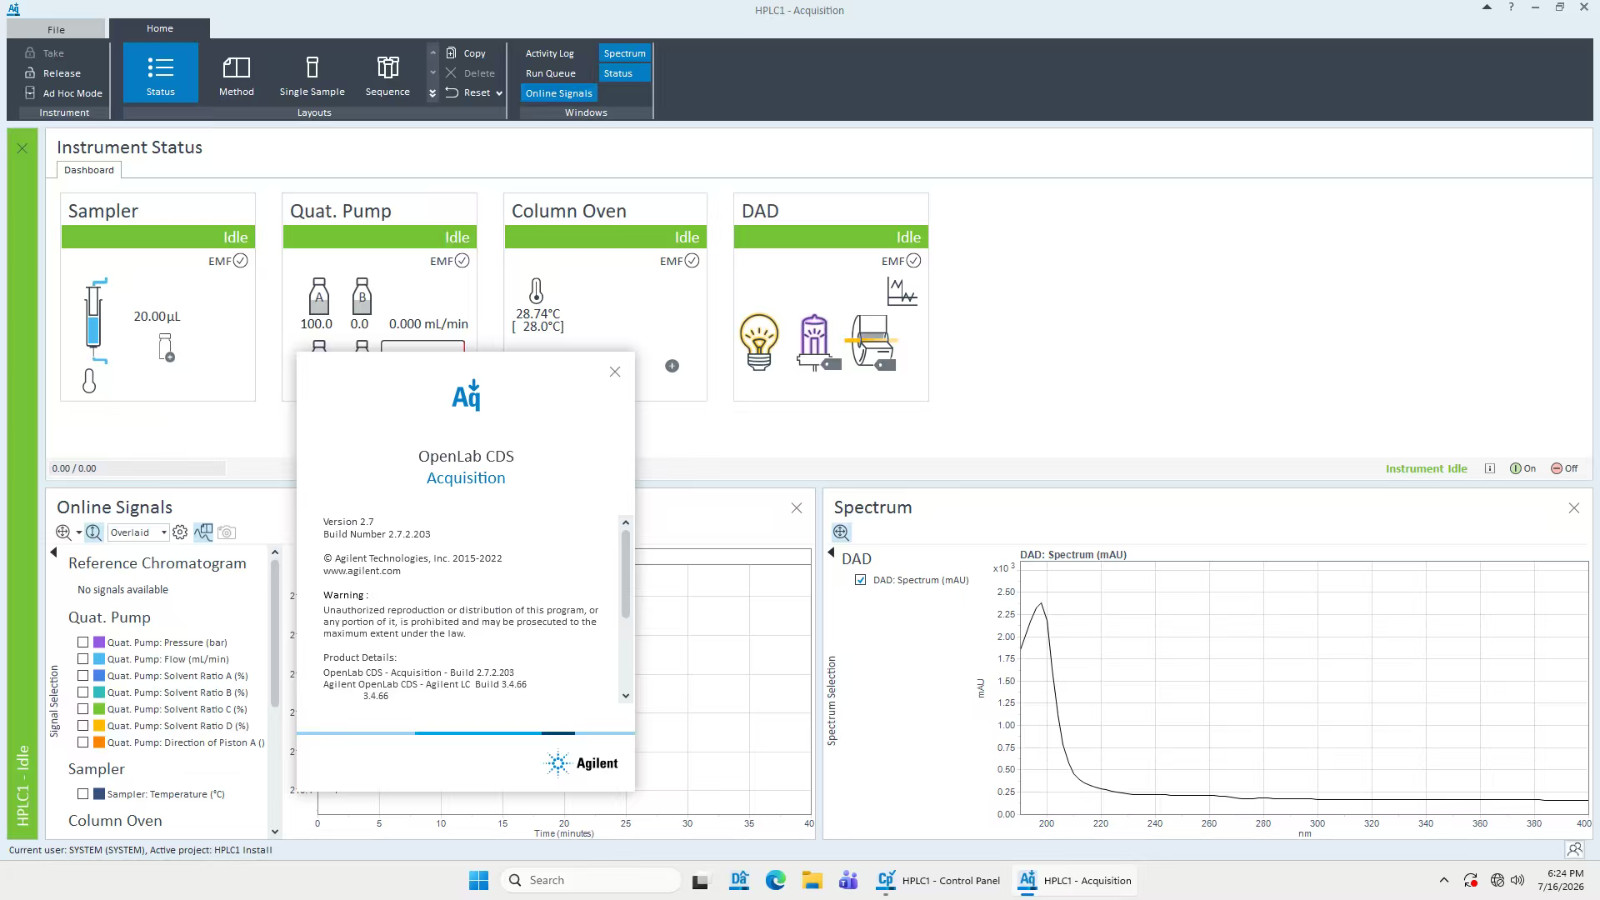Open Online Signals settings gear

coord(180,532)
